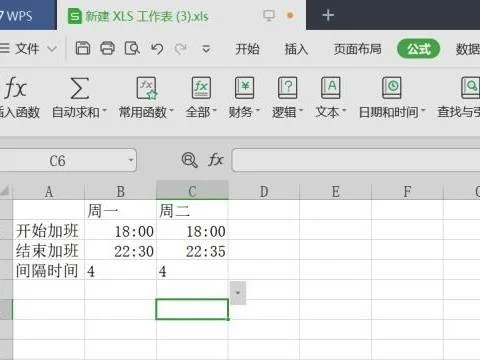Click the Save icon in quick toolbar
This screenshot has width=480, height=360.
click(x=83, y=49)
